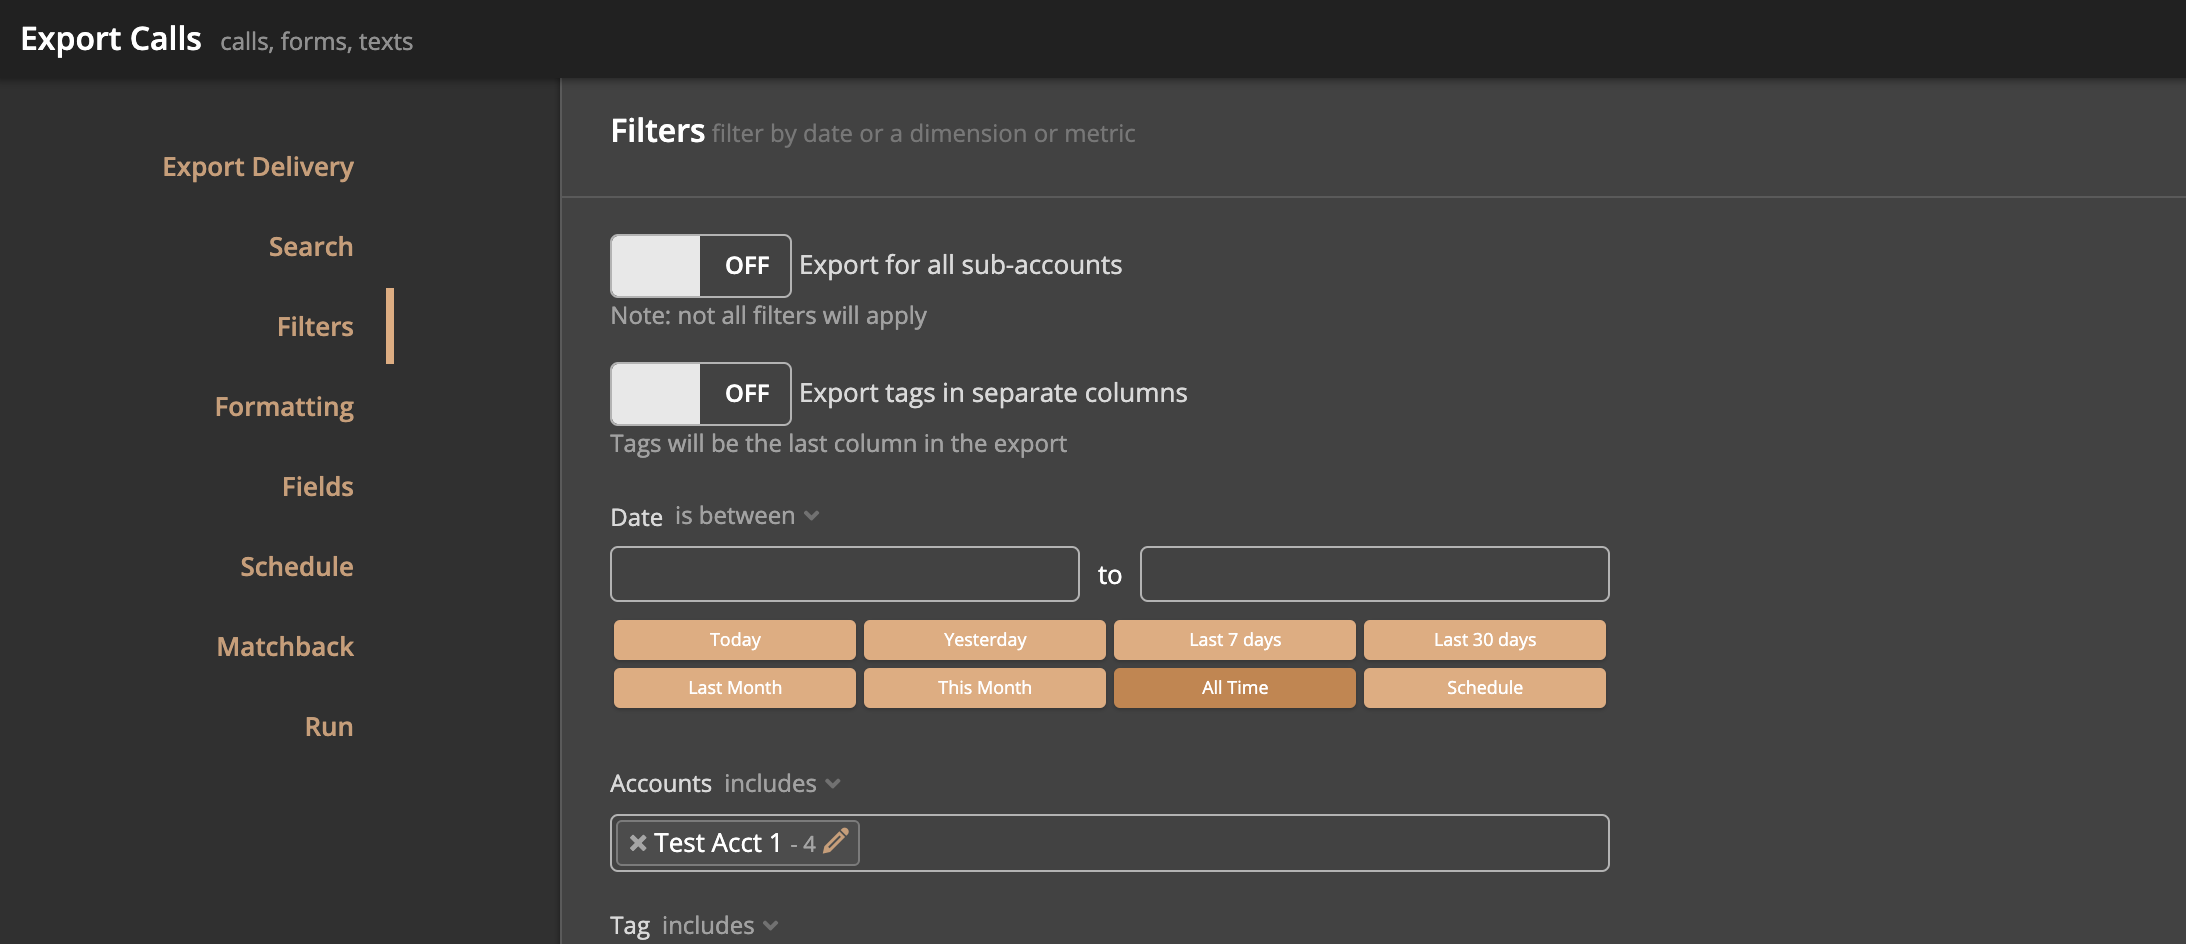Image resolution: width=2186 pixels, height=944 pixels.
Task: Click the Schedule date preset button
Action: coord(1485,688)
